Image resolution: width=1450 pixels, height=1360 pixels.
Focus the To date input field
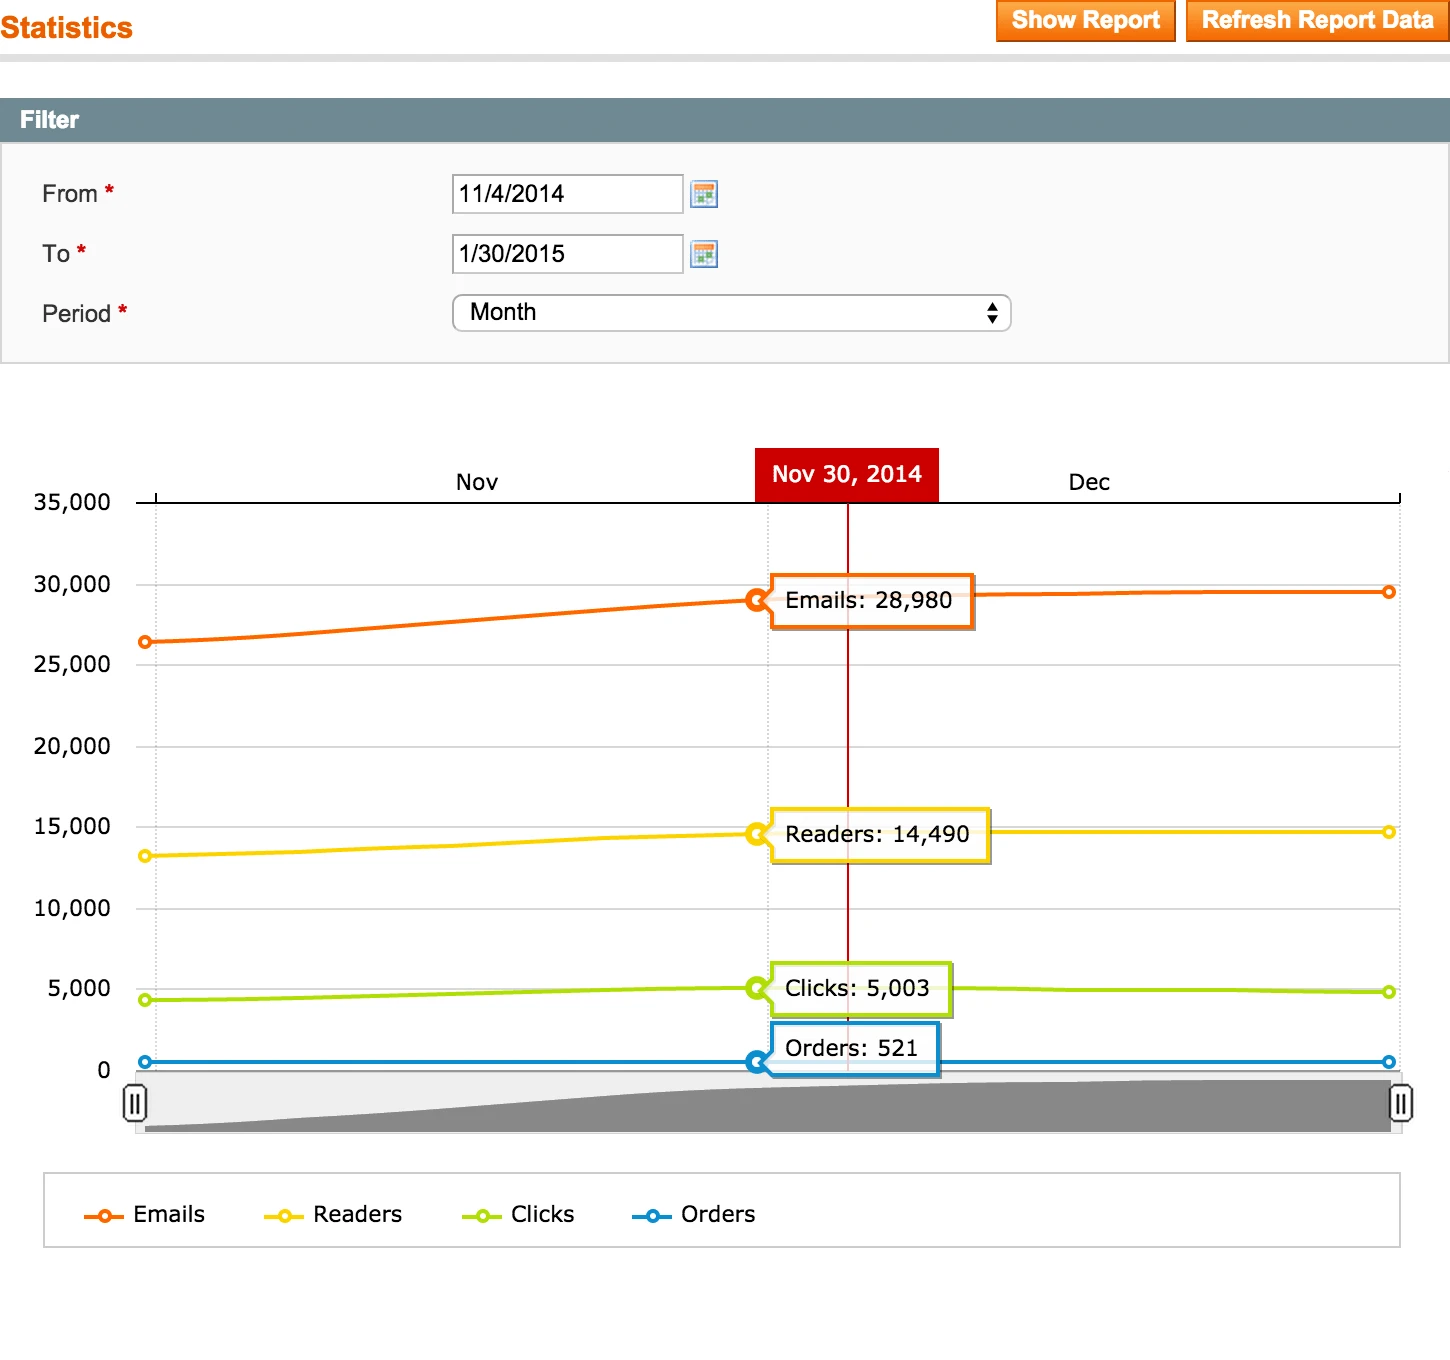pyautogui.click(x=567, y=254)
